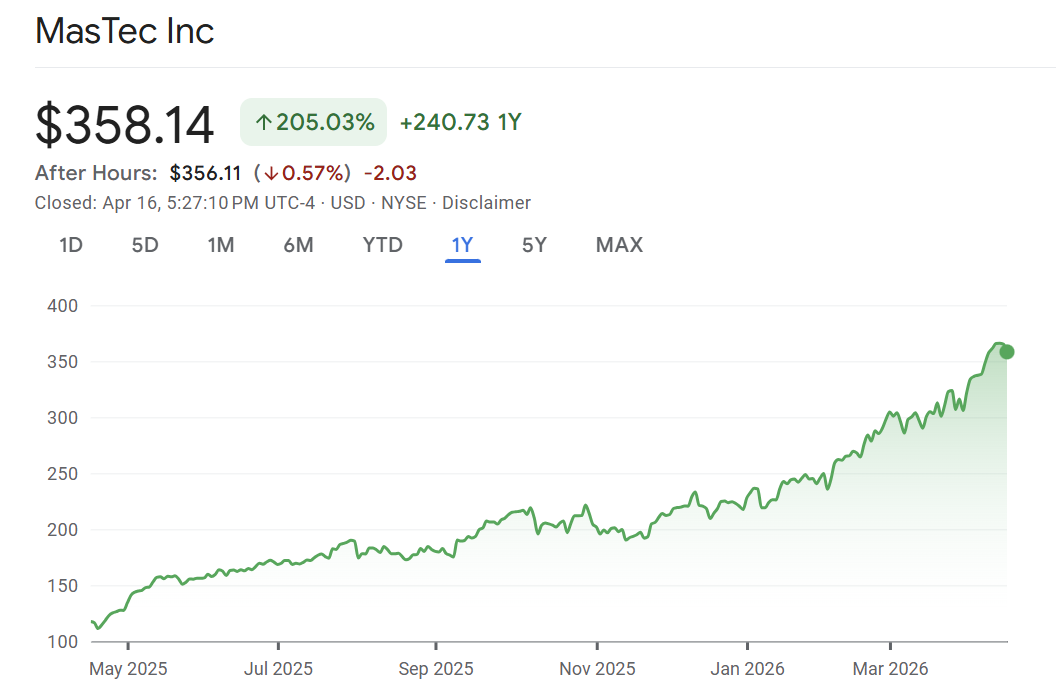The height and width of the screenshot is (685, 1056).
Task: Switch chart to 6M view
Action: pyautogui.click(x=298, y=245)
